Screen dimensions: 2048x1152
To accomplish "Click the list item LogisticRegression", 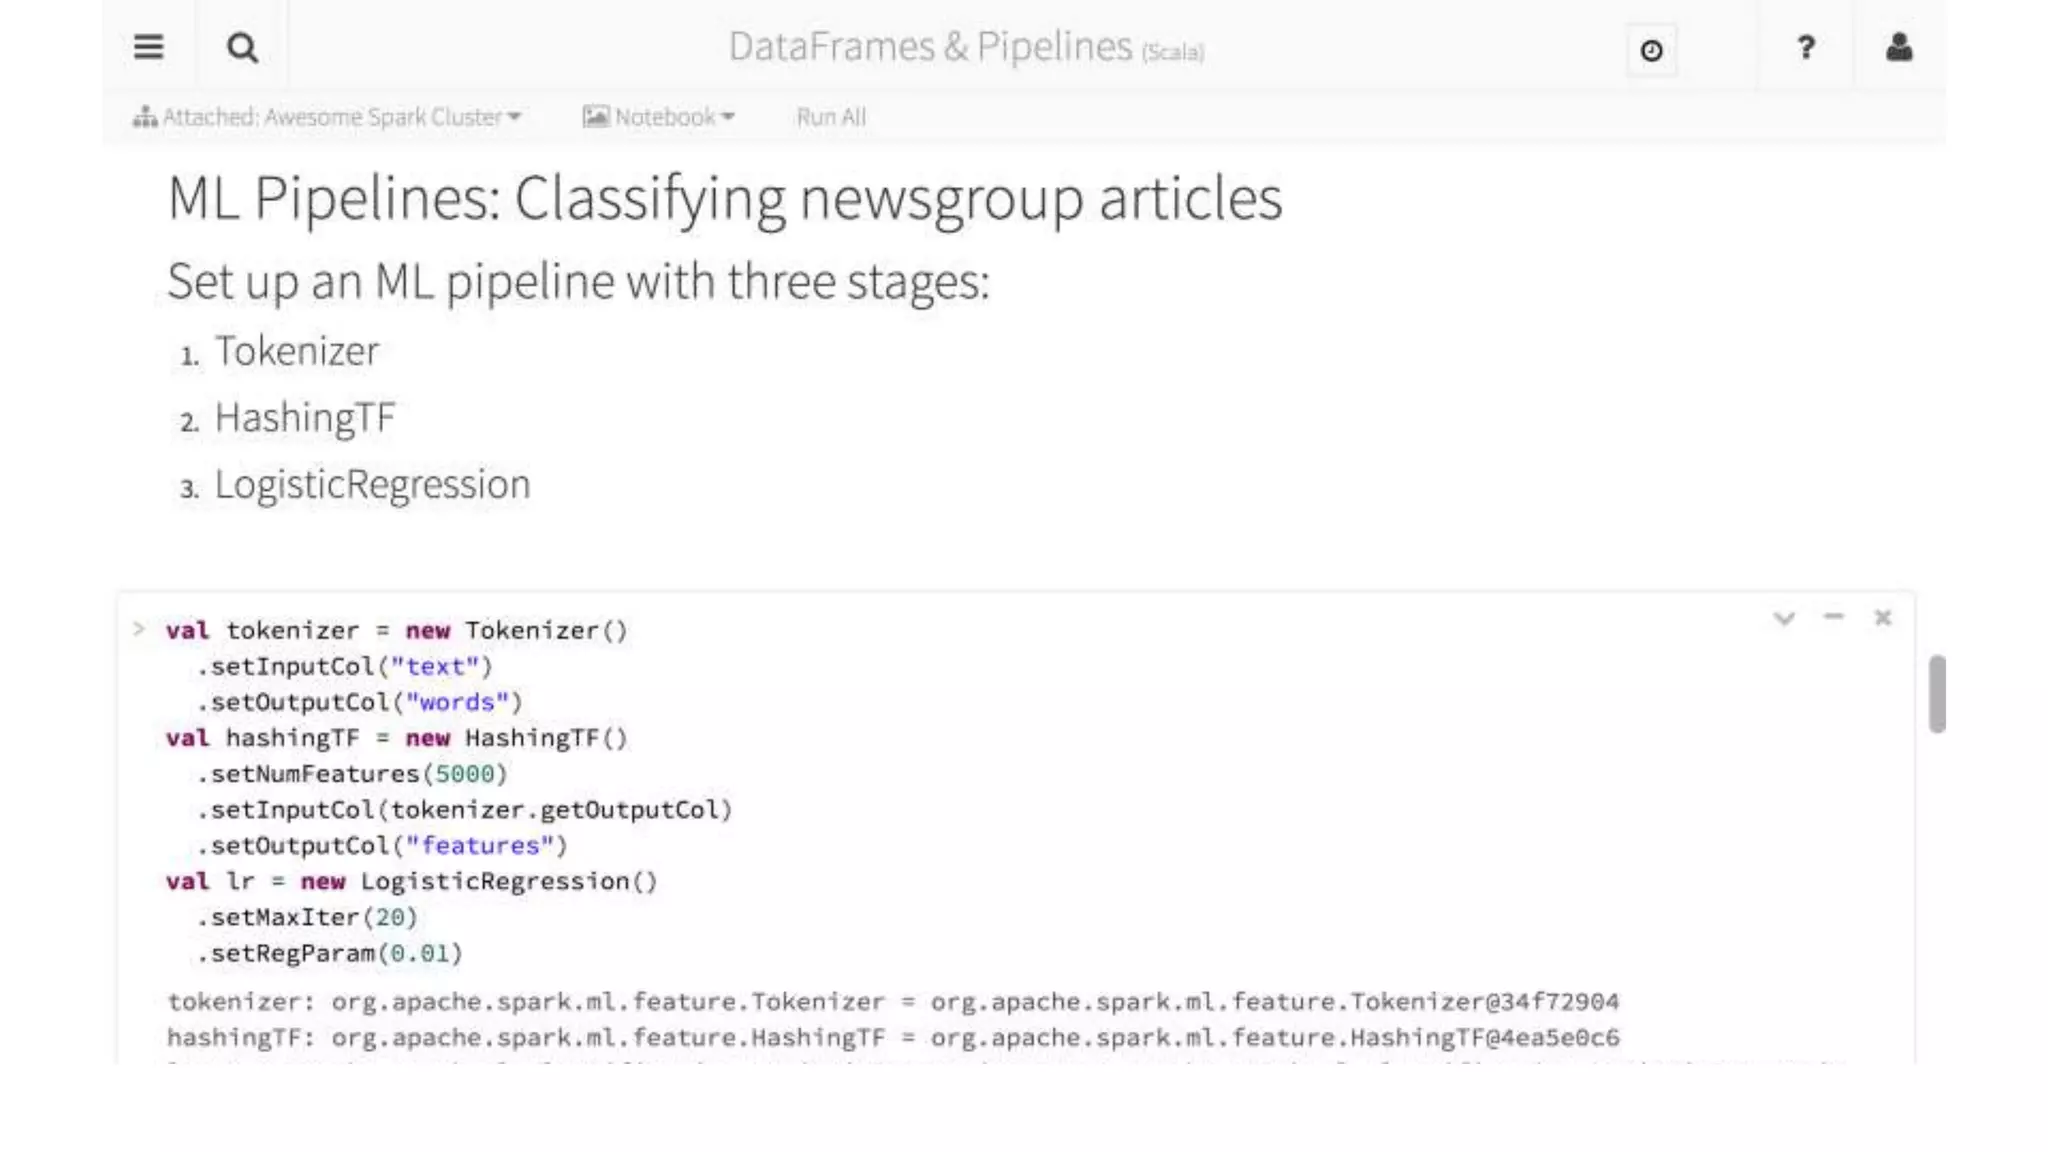I will [372, 484].
